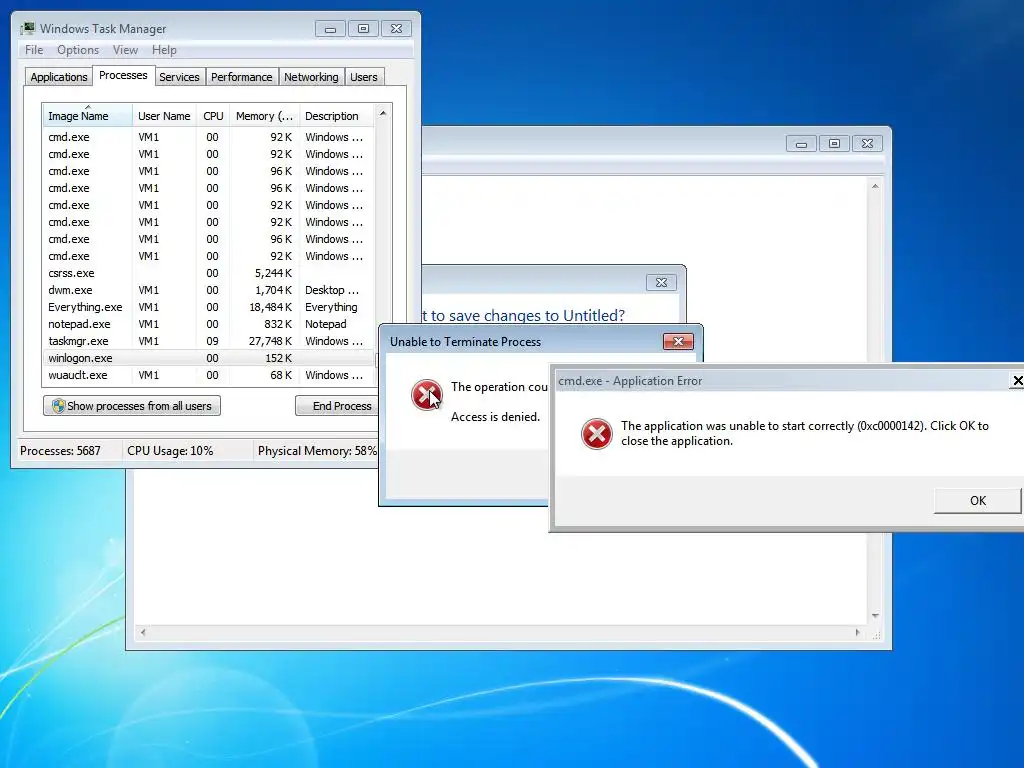Click the process list scroll up arrow

(383, 114)
